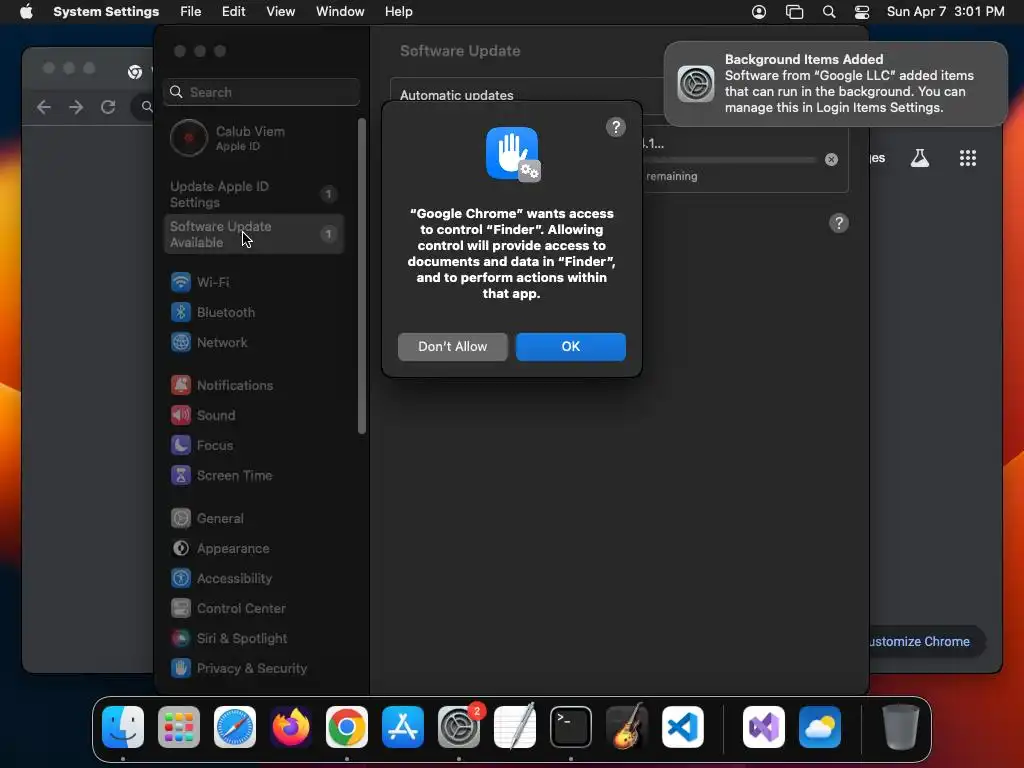Open Google apps grid in Chrome
The image size is (1024, 768).
pyautogui.click(x=967, y=158)
